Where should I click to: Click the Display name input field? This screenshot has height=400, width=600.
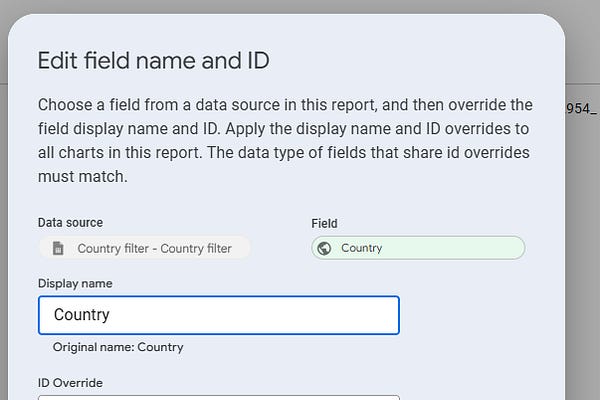click(219, 315)
